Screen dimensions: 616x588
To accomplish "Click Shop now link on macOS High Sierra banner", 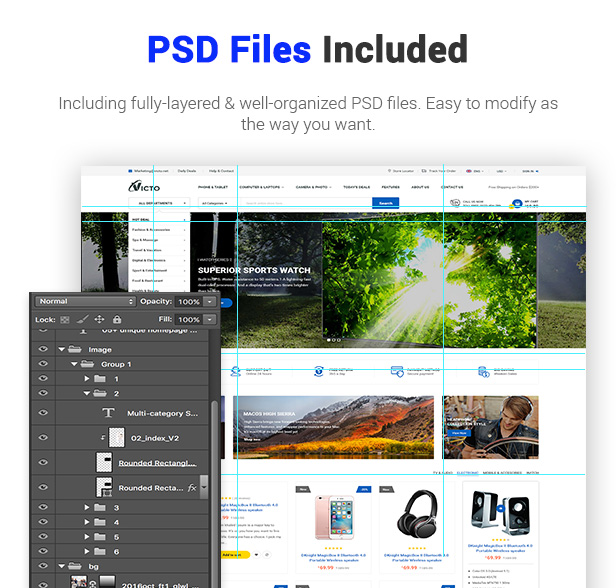I will tap(252, 439).
